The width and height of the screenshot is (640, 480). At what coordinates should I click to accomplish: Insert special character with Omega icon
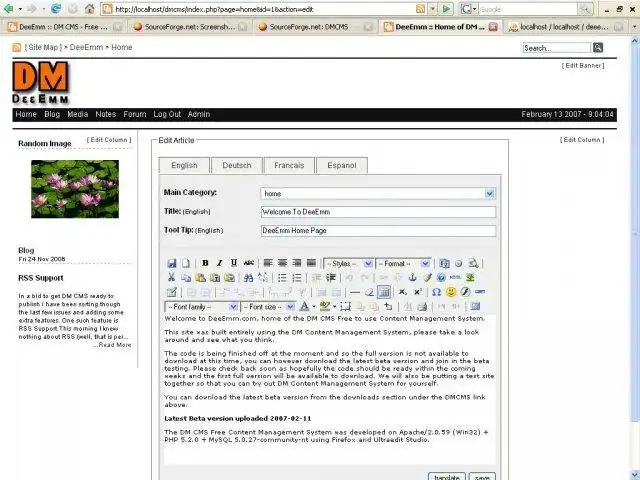436,292
